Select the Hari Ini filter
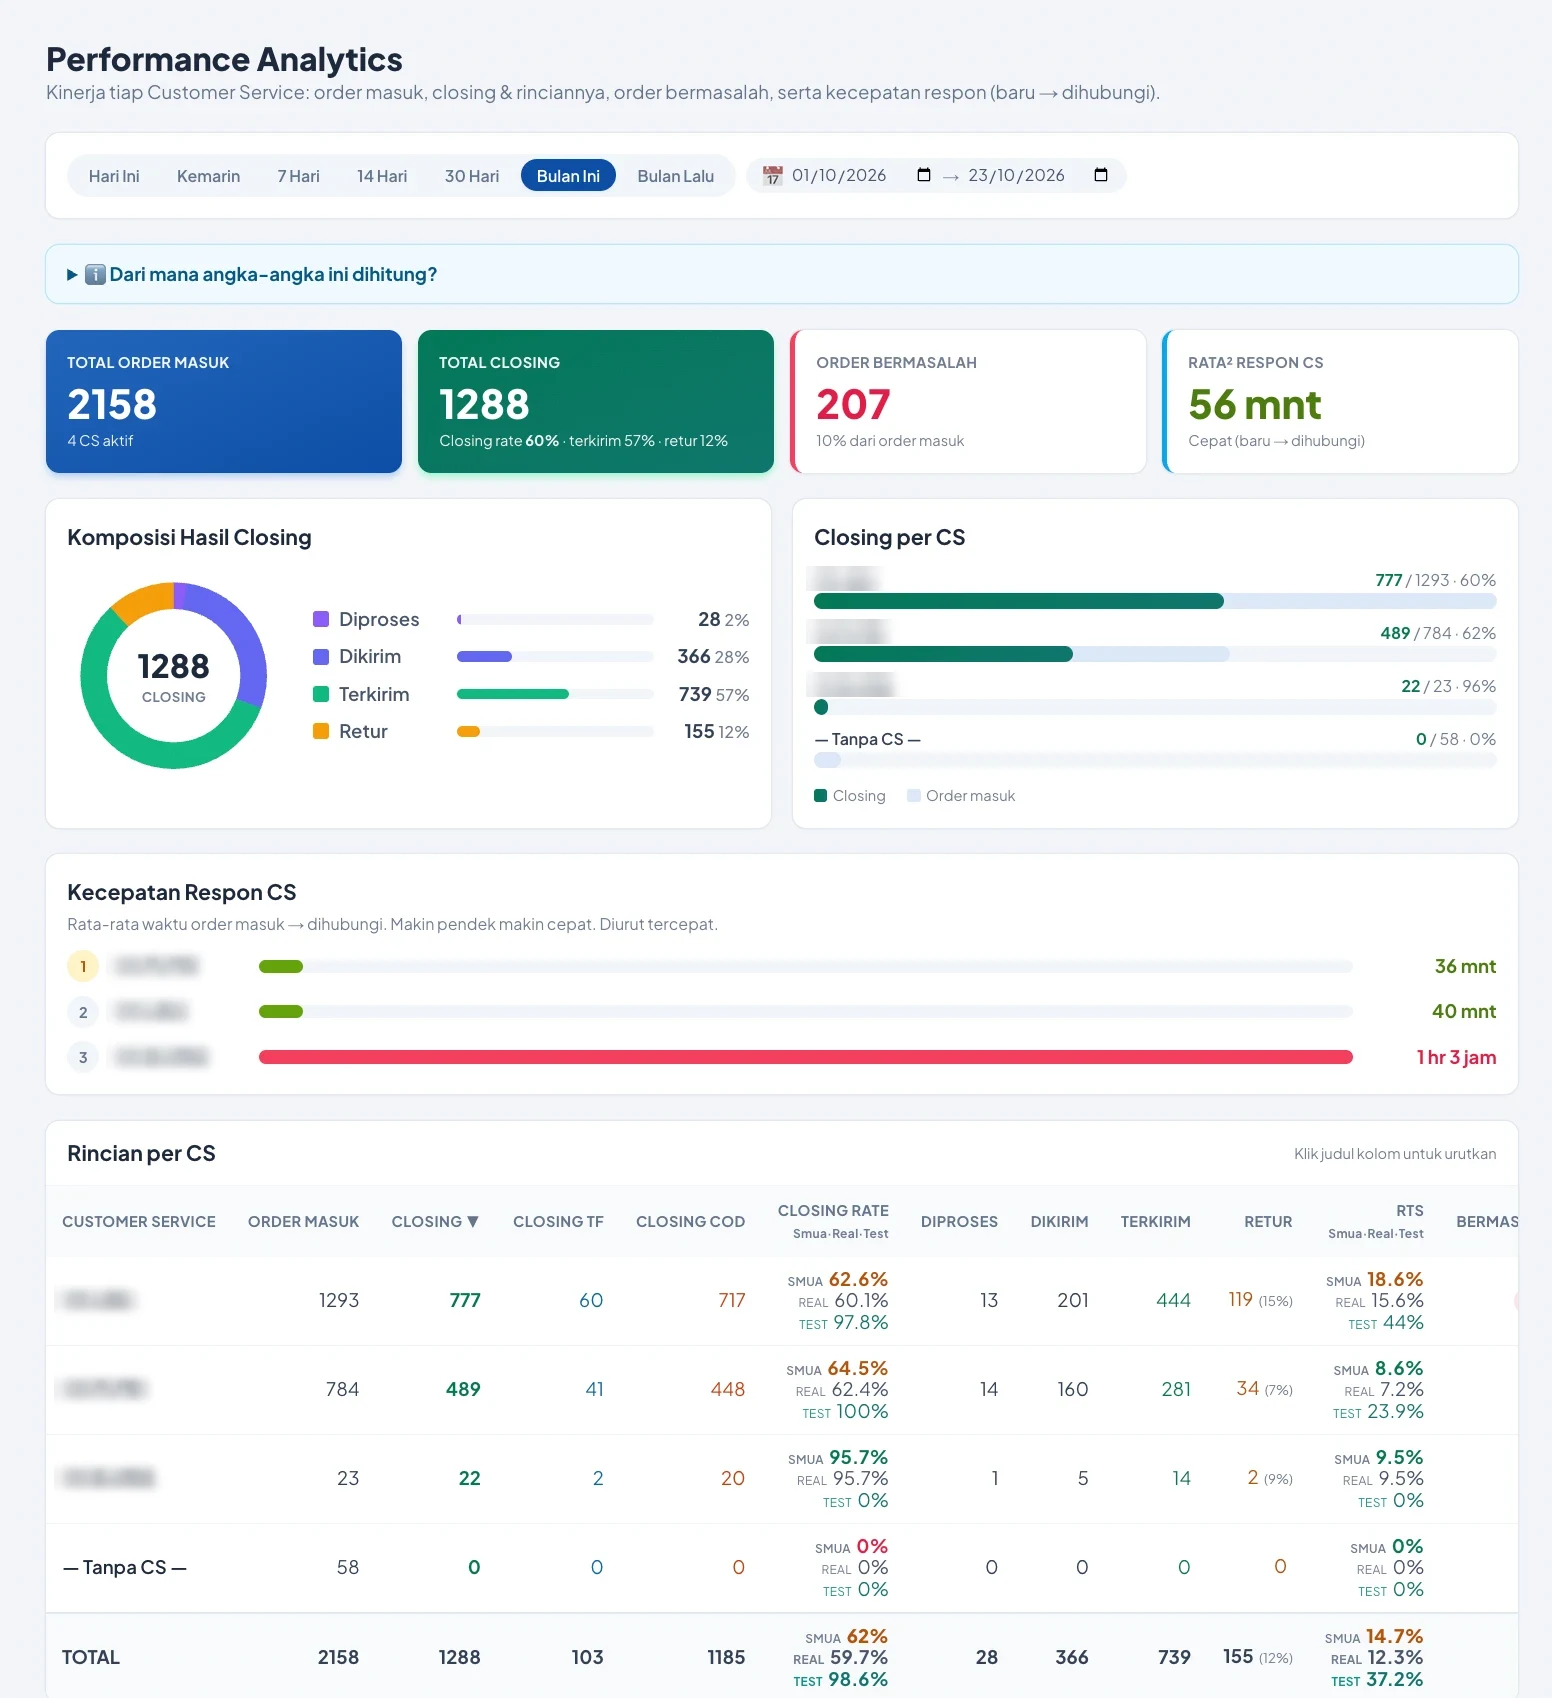The width and height of the screenshot is (1552, 1698). [x=114, y=176]
